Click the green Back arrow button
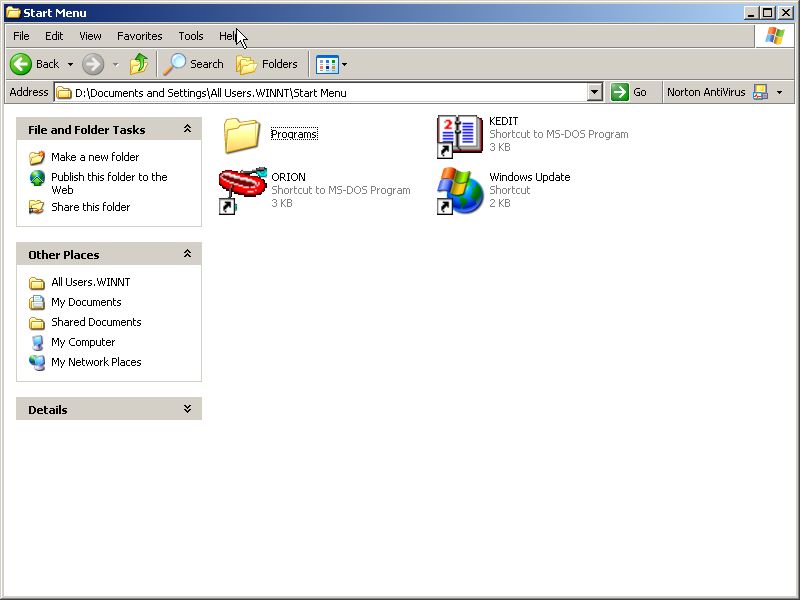This screenshot has width=800, height=600. pos(22,64)
